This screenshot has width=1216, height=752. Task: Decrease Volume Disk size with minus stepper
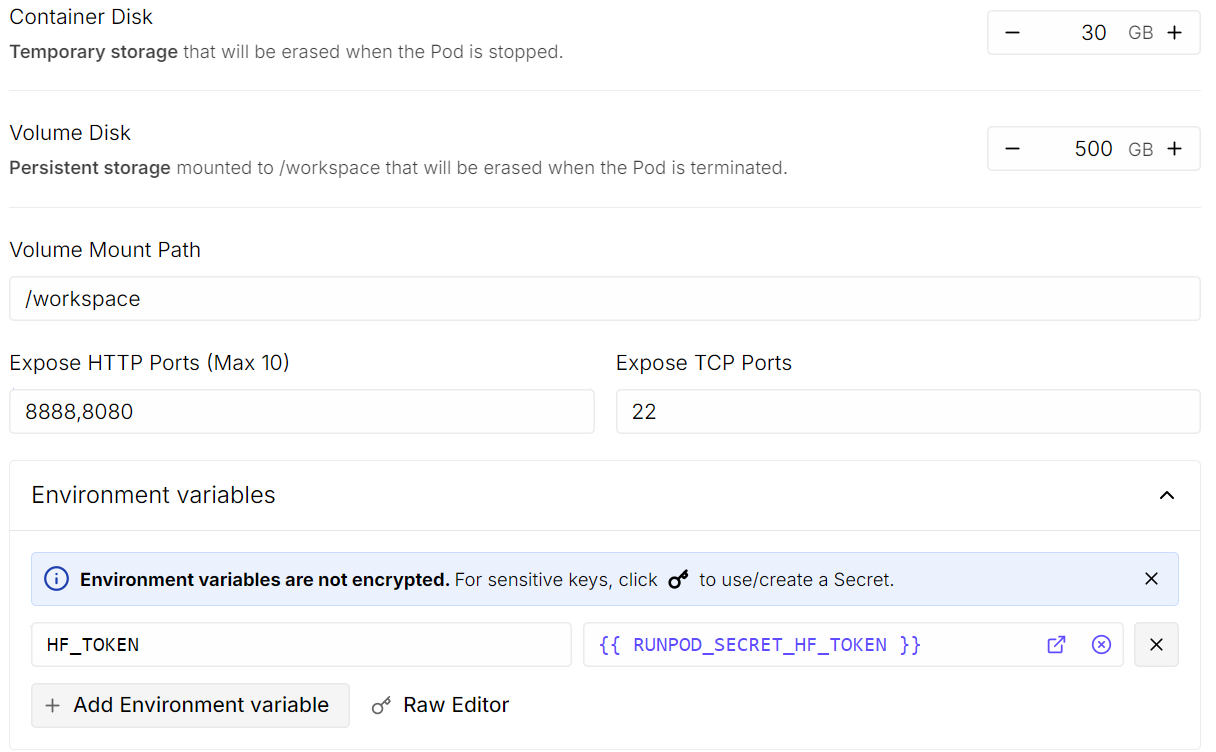1012,148
